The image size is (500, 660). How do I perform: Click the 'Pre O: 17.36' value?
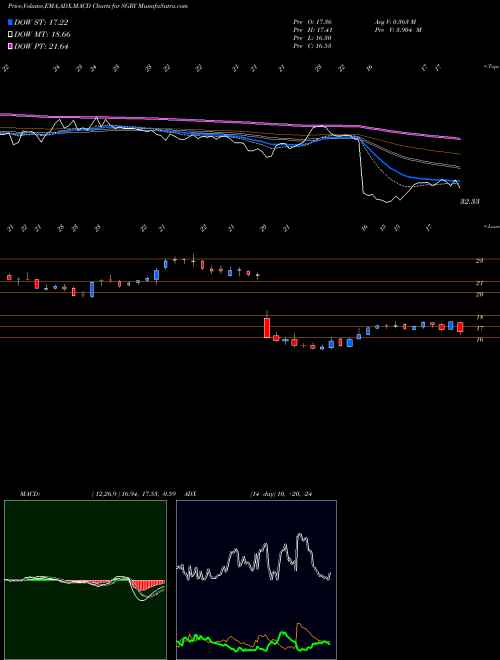[313, 21]
